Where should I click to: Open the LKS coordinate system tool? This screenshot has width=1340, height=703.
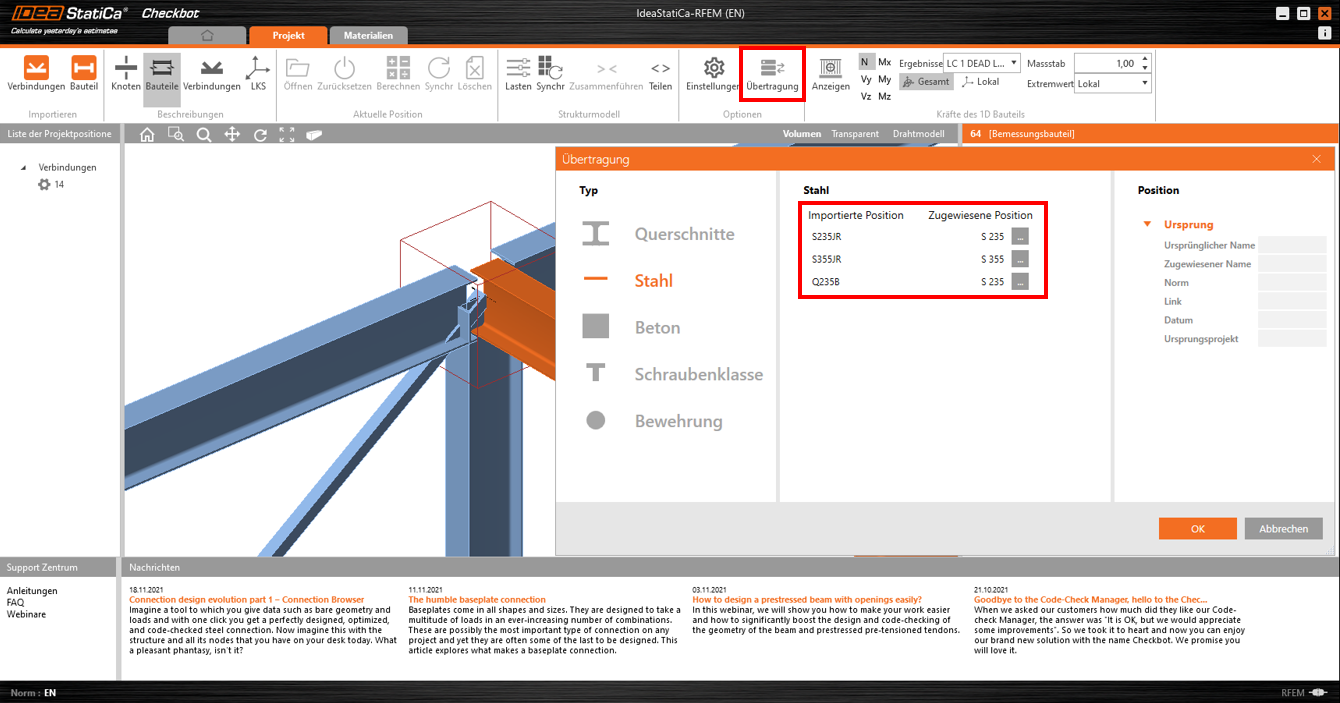pos(258,69)
